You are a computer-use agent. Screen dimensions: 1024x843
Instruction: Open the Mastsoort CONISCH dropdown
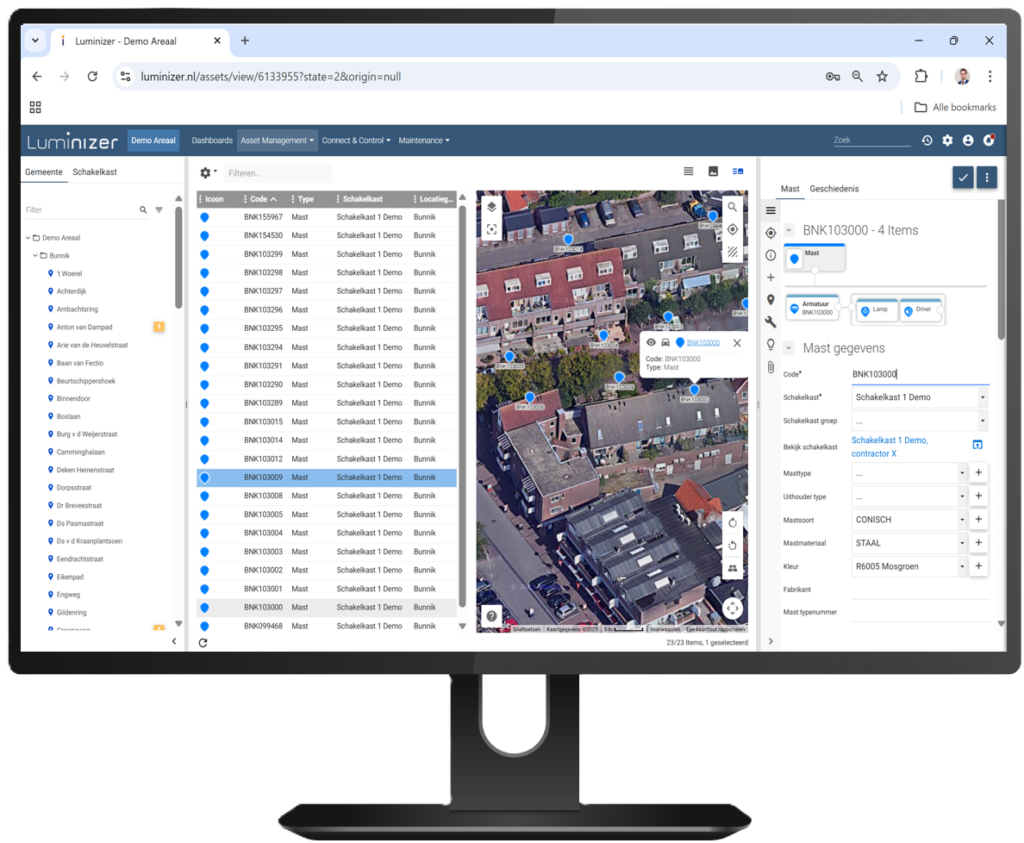click(909, 520)
